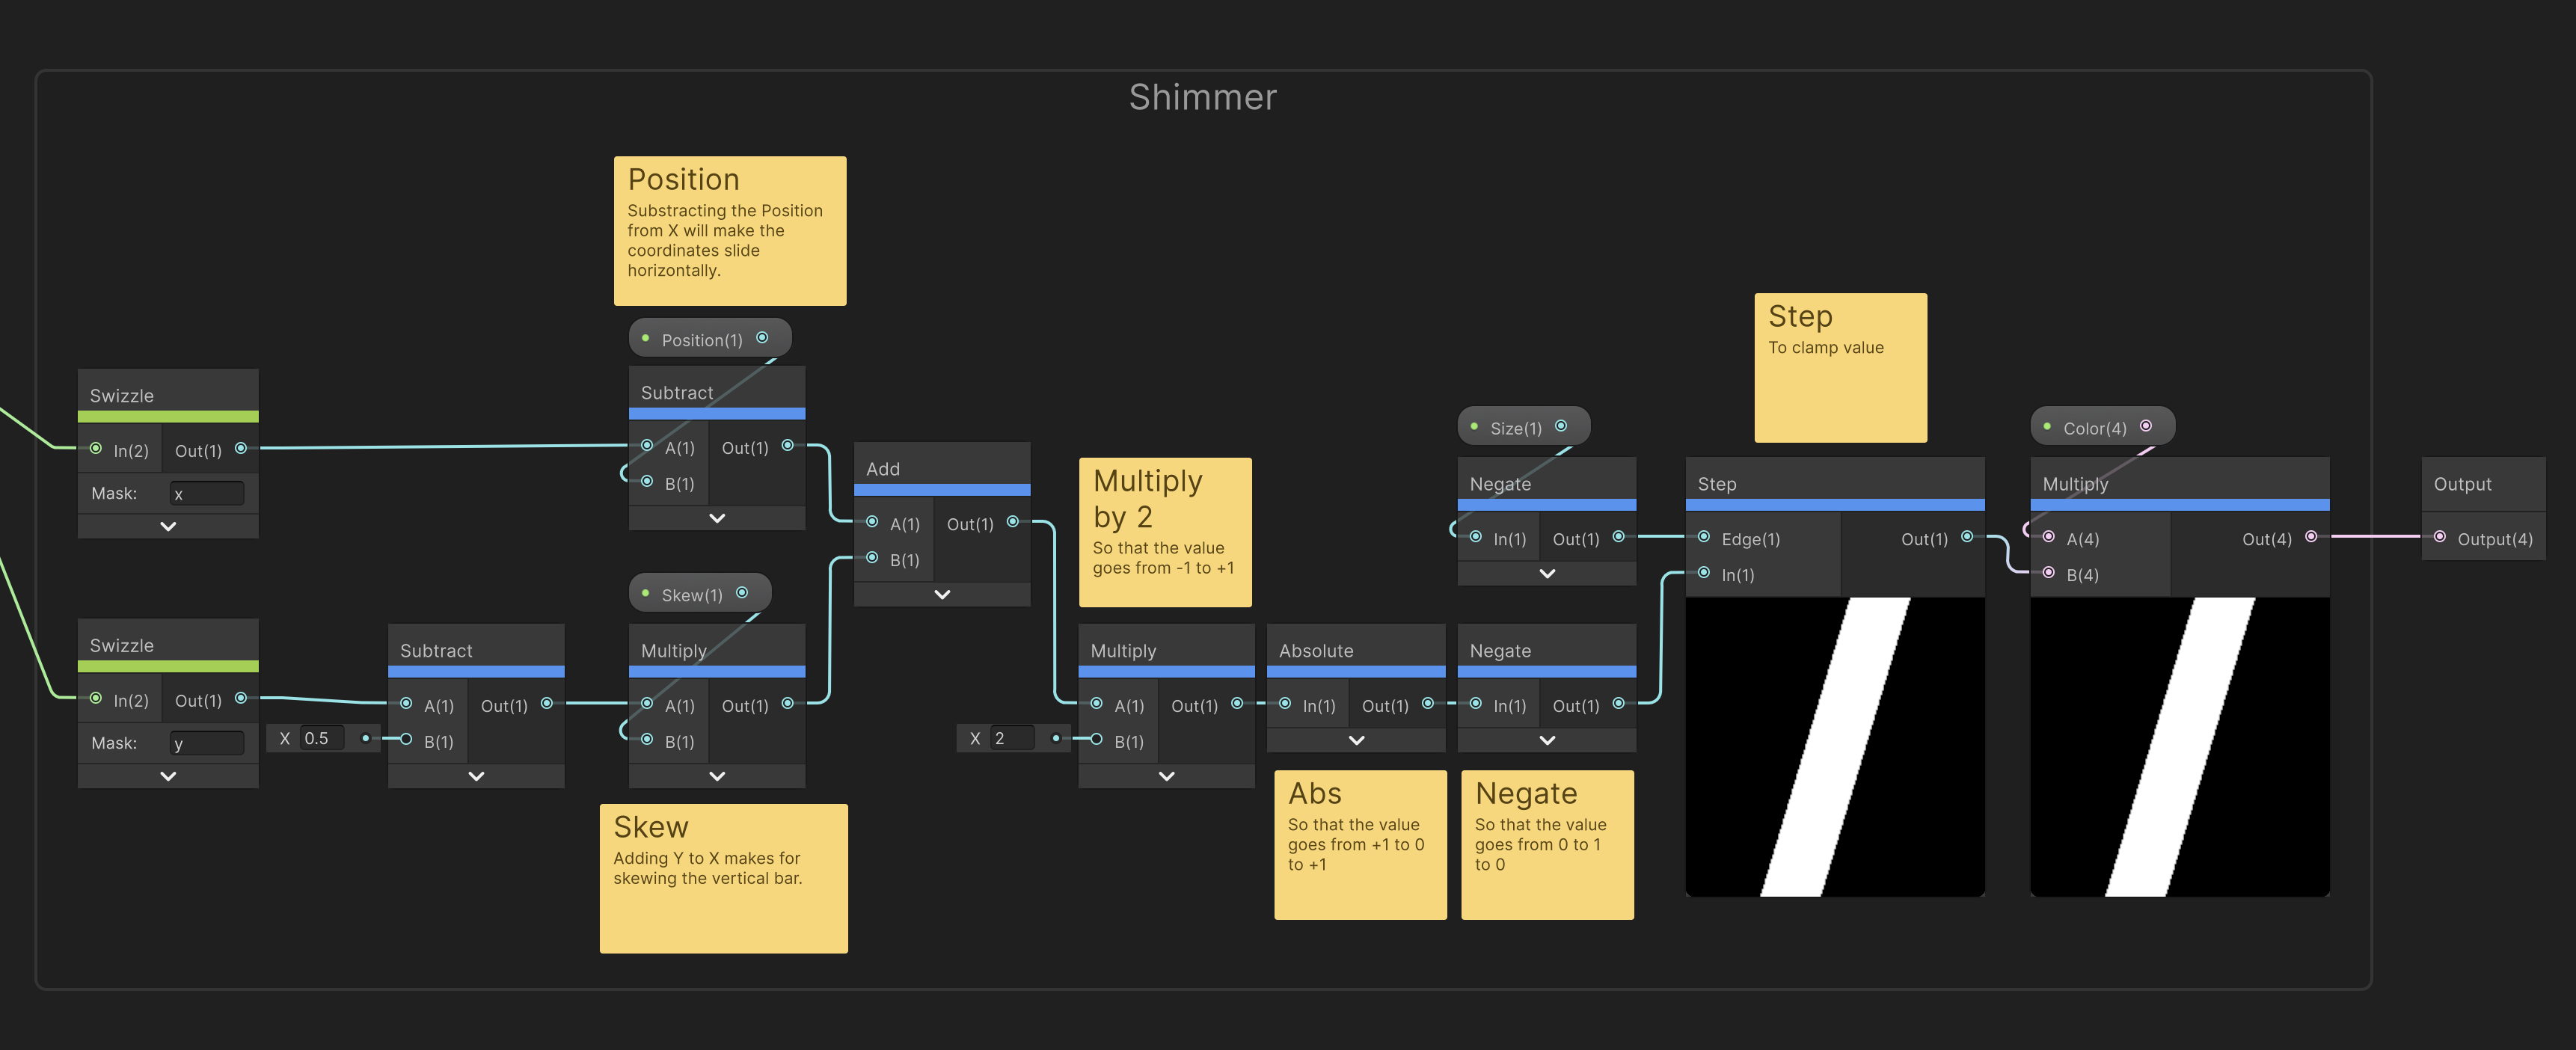Screen dimensions: 2576x1050
Task: Click the Add node Out(1) port
Action: point(1013,522)
